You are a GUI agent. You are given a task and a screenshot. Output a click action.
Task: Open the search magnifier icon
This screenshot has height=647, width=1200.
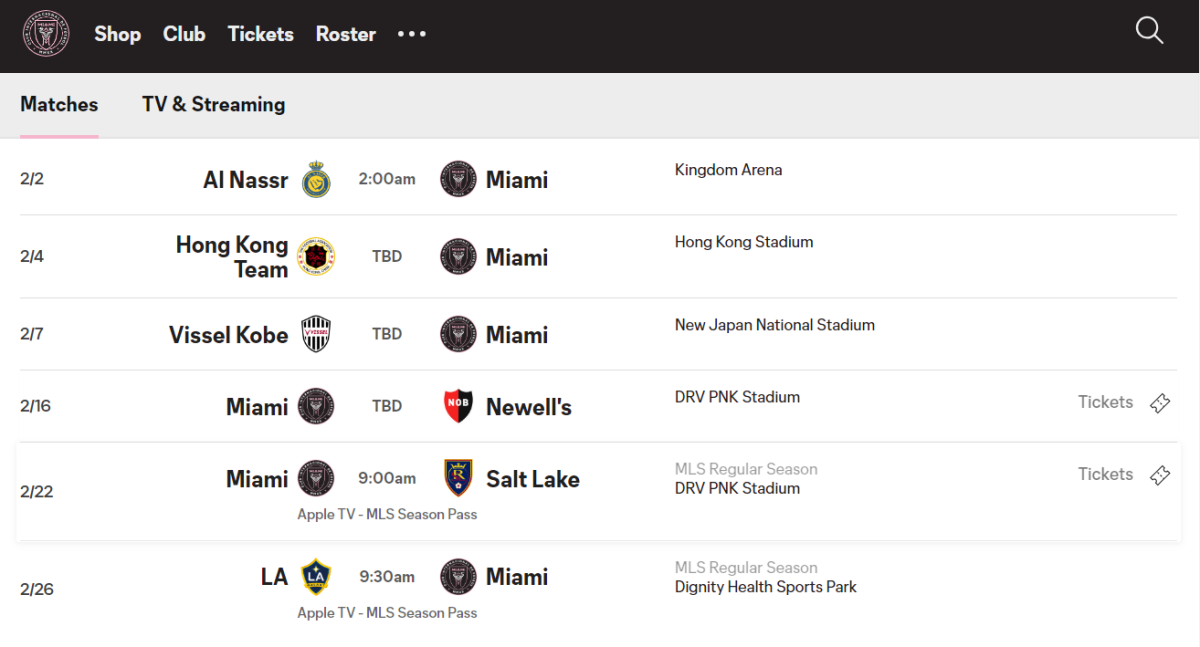click(1150, 31)
